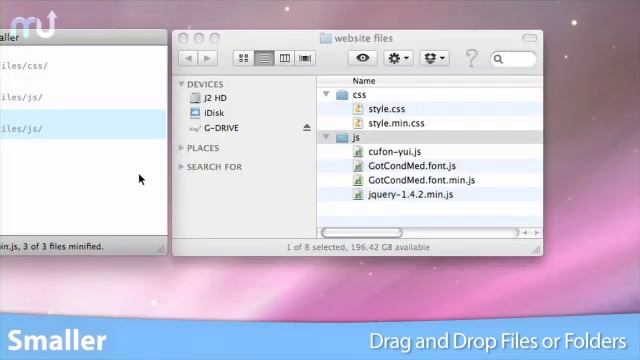
Task: Click the scroll right arrow
Action: [537, 233]
